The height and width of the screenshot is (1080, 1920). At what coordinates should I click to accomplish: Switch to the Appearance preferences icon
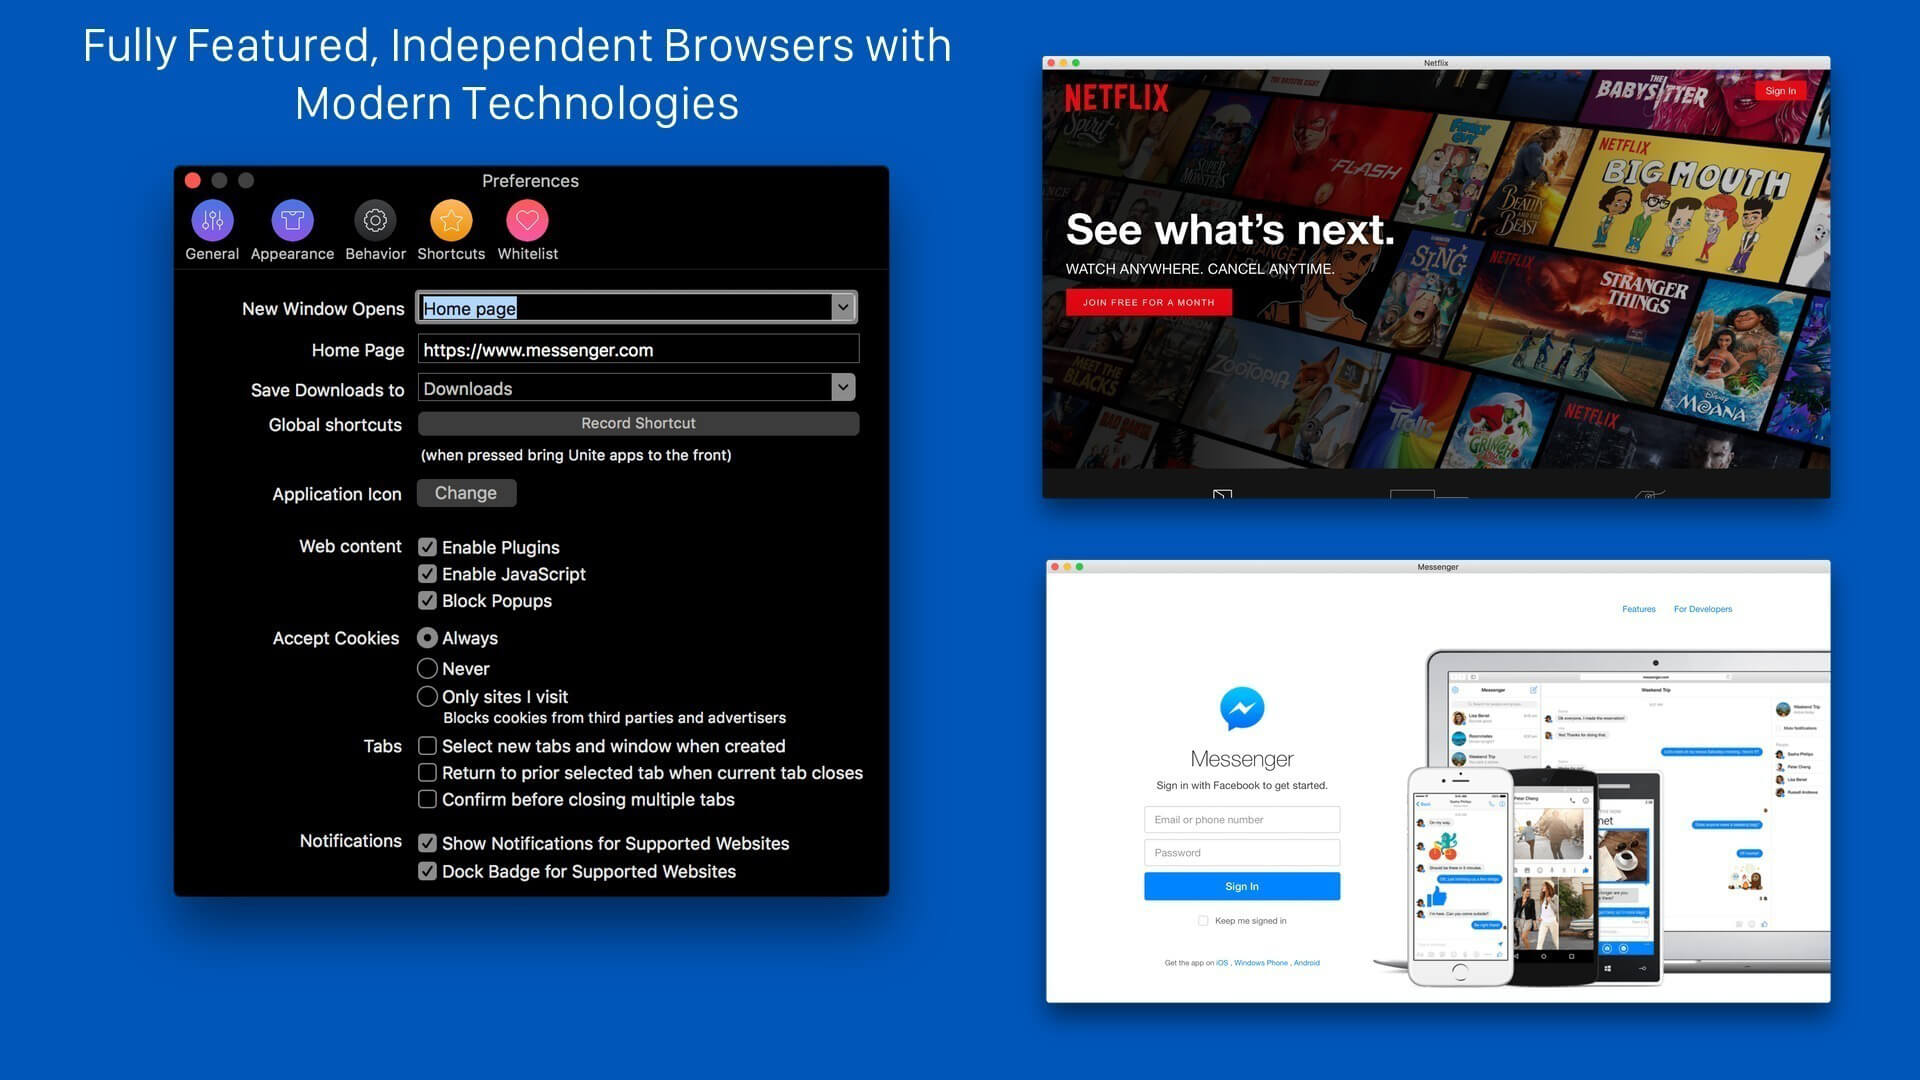pyautogui.click(x=292, y=220)
